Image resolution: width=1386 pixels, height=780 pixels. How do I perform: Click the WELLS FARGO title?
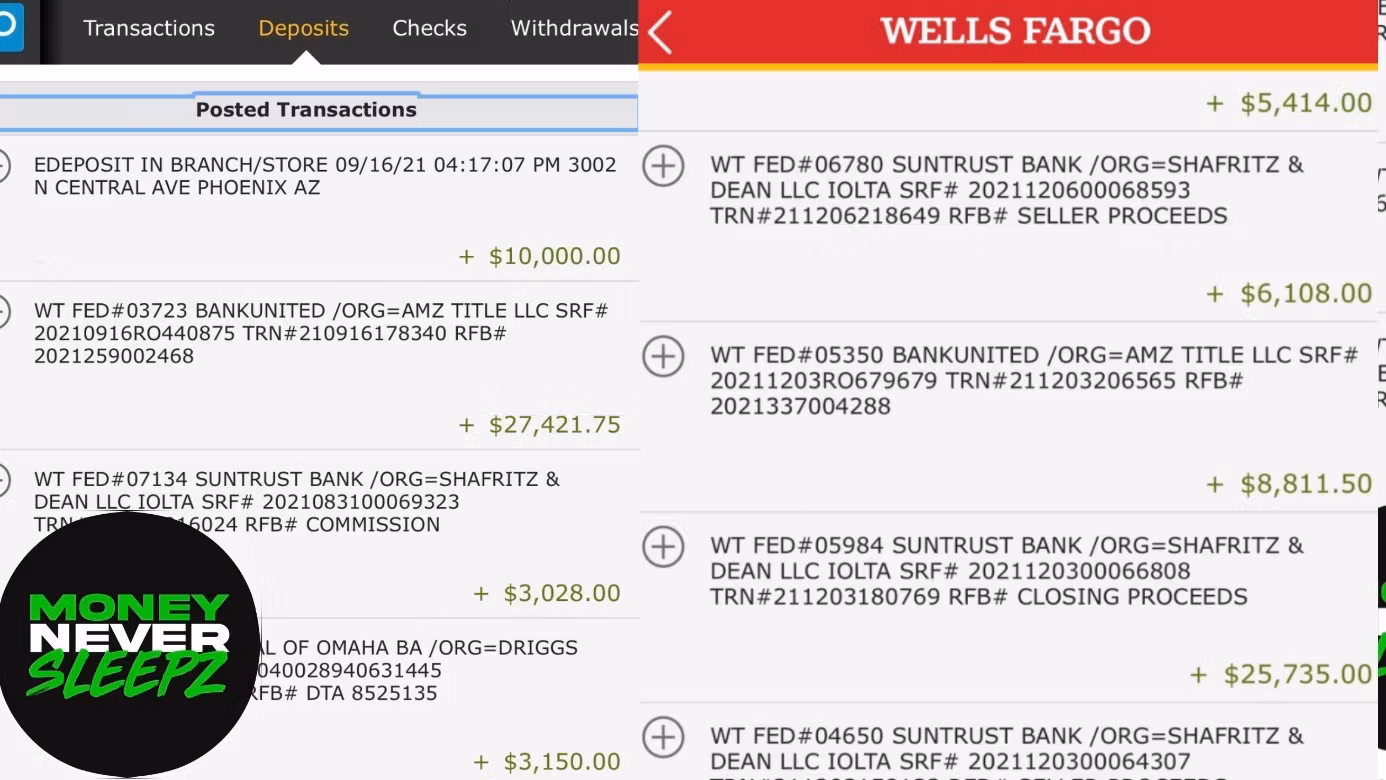coord(1015,31)
